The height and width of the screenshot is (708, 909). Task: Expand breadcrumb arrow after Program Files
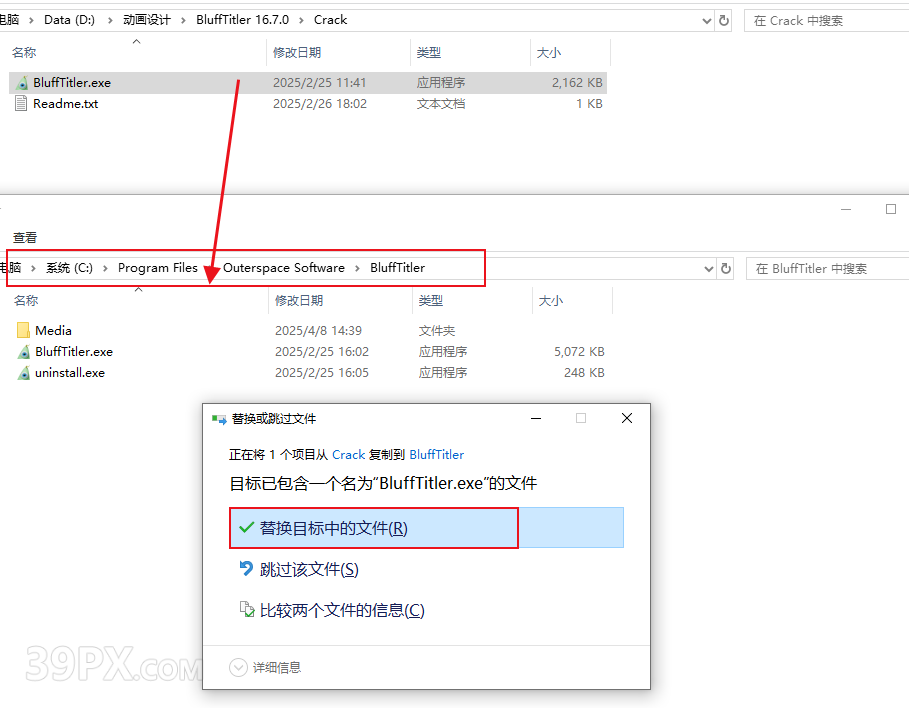pos(210,268)
